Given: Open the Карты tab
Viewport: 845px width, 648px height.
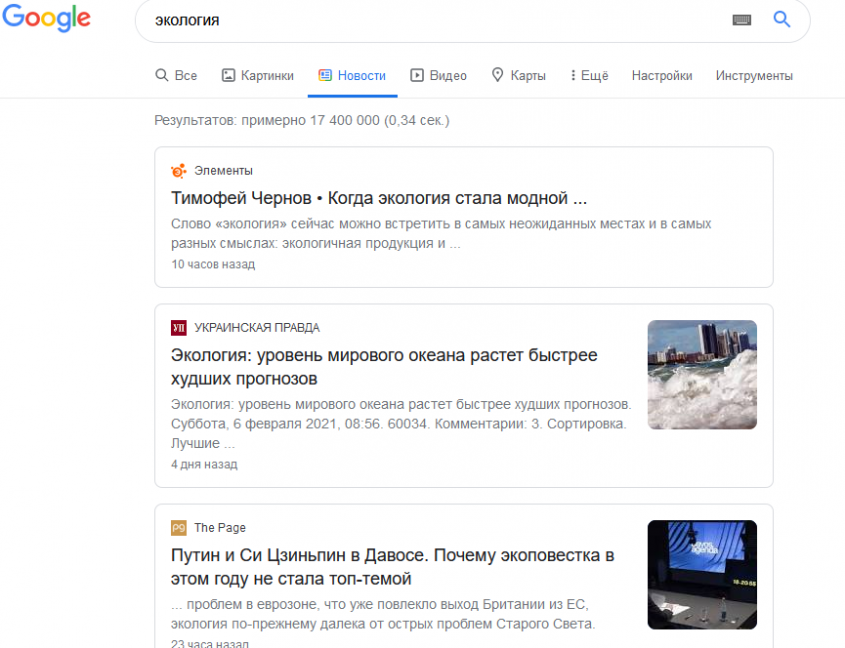Looking at the screenshot, I should point(518,76).
